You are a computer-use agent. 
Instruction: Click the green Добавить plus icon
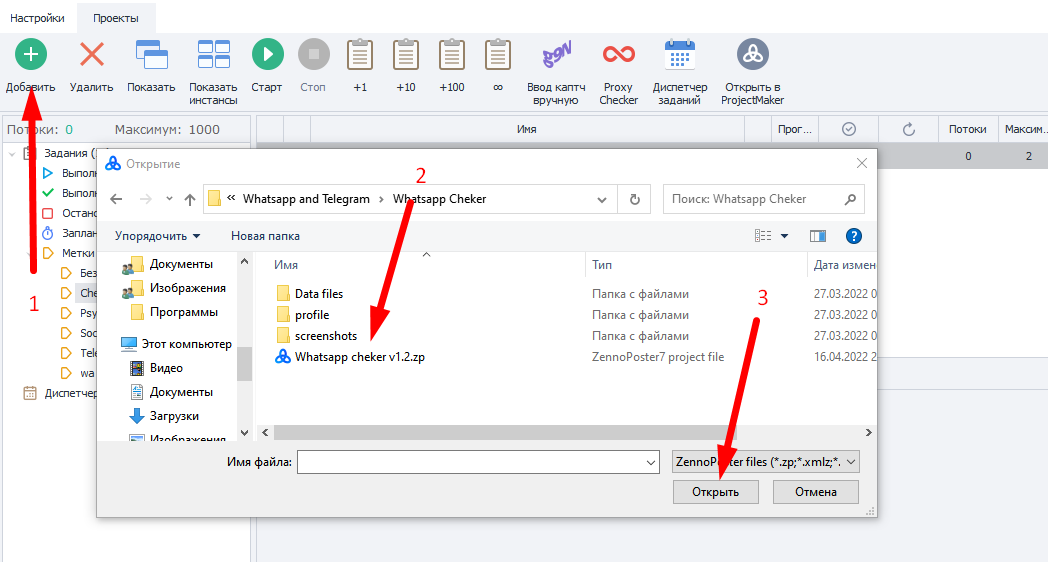coord(31,54)
